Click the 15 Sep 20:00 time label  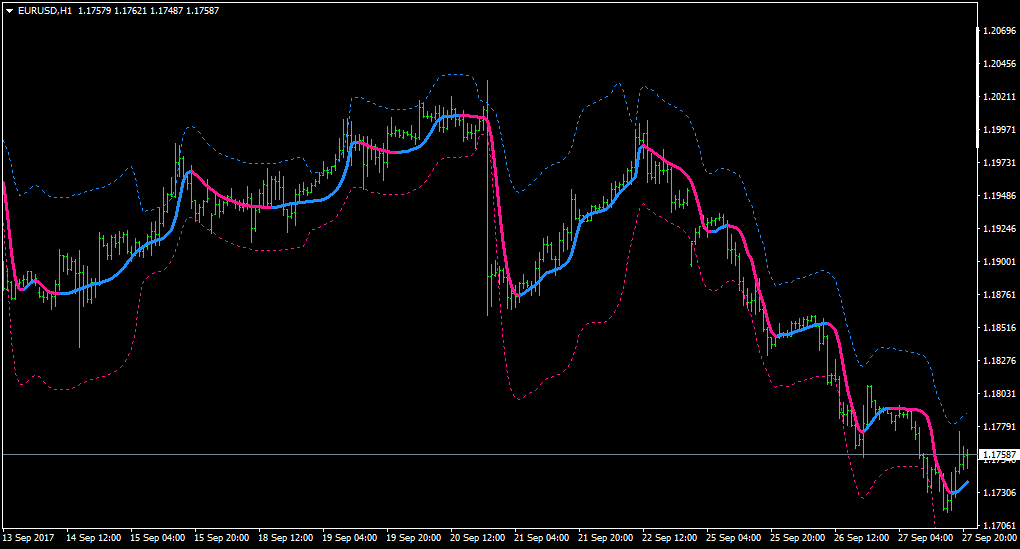pos(222,538)
